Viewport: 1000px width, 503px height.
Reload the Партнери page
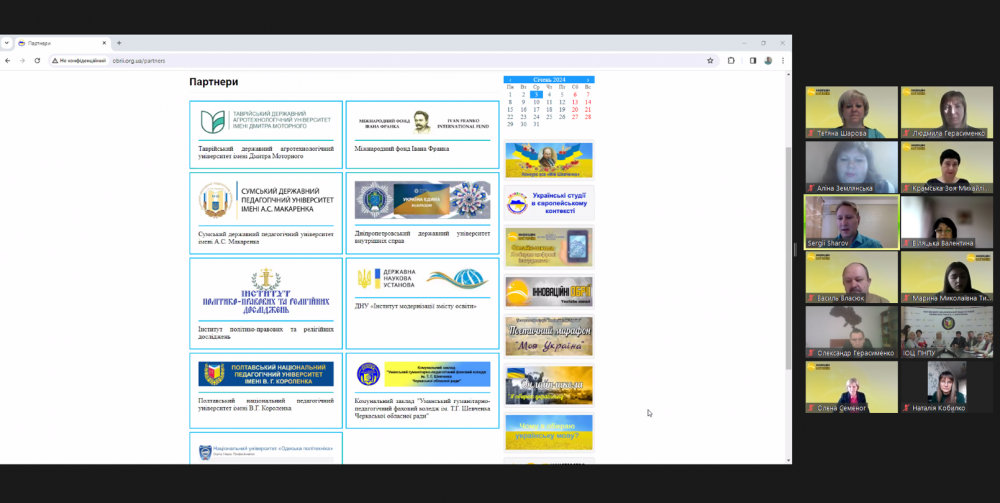(38, 60)
